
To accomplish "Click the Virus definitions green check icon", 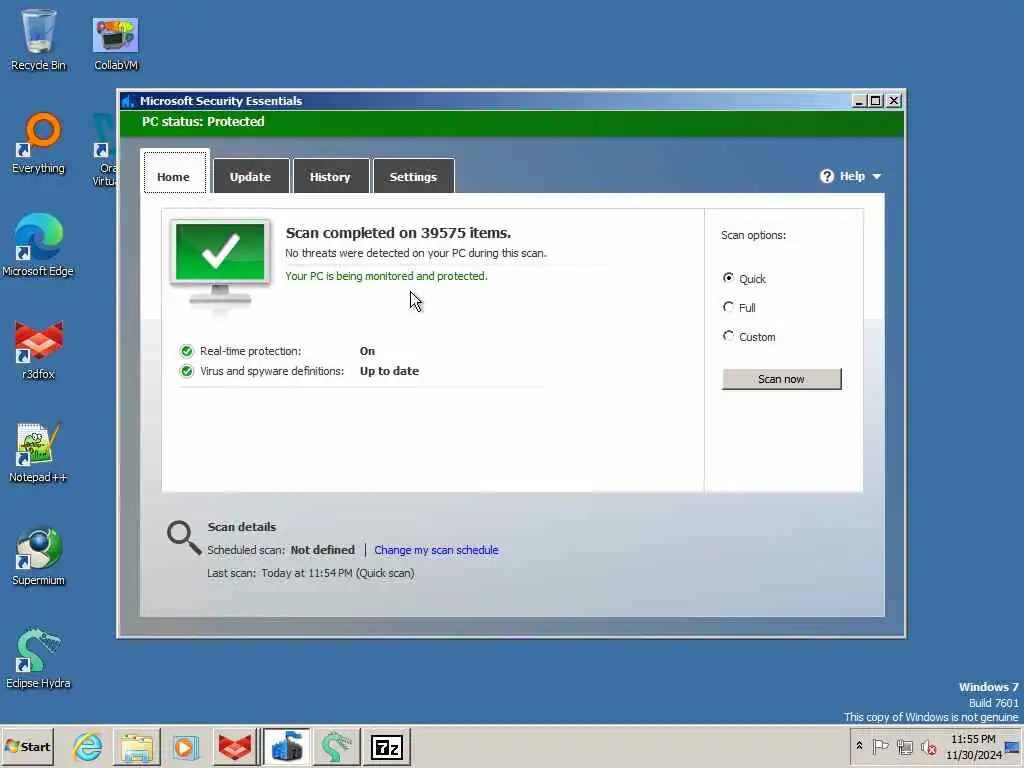I will coord(187,371).
